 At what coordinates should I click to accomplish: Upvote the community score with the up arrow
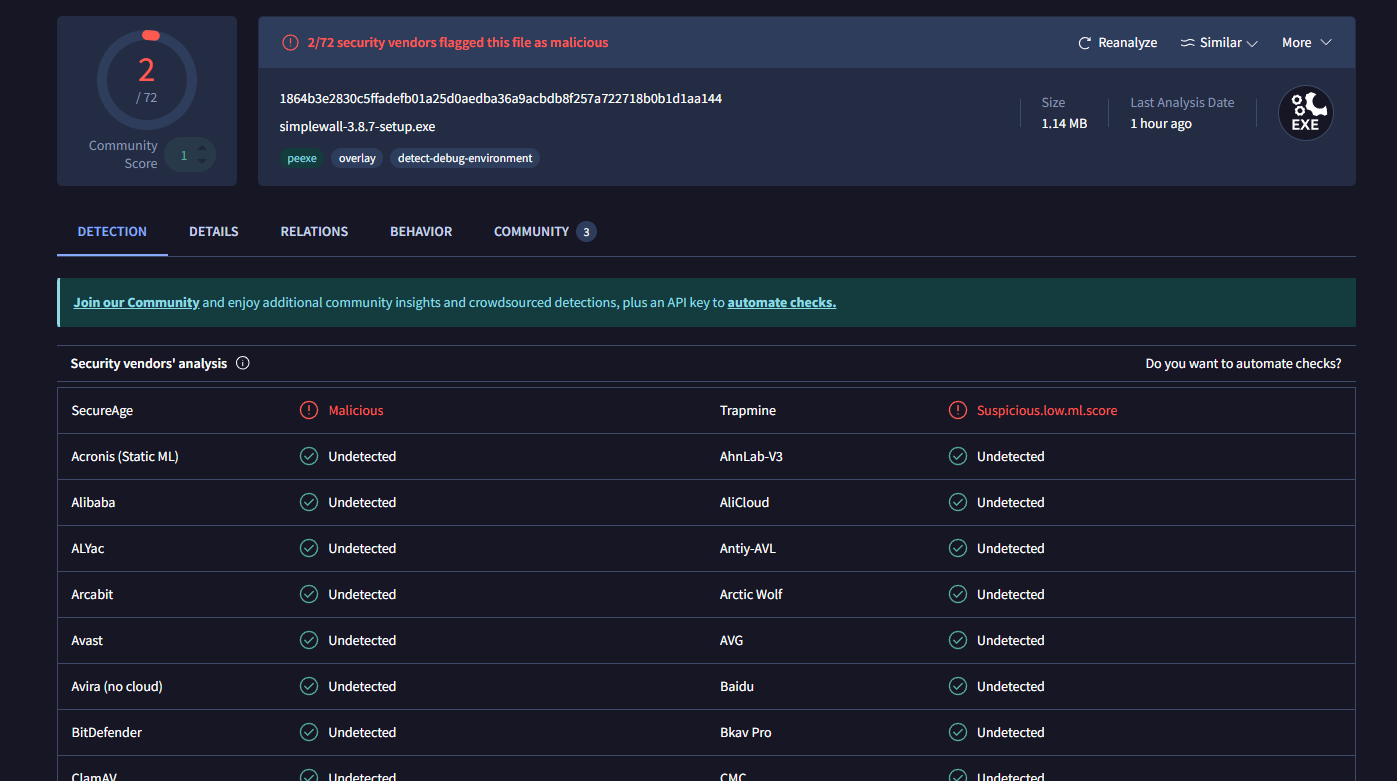(x=202, y=149)
